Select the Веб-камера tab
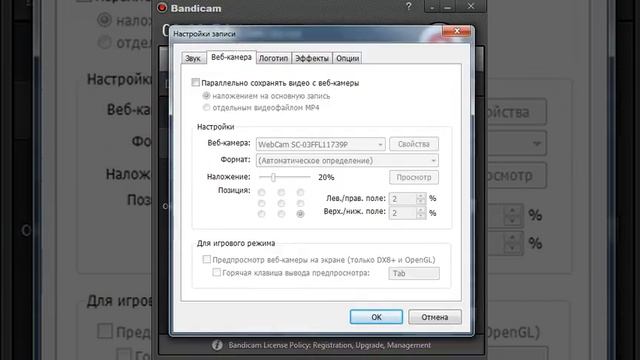 pyautogui.click(x=231, y=58)
